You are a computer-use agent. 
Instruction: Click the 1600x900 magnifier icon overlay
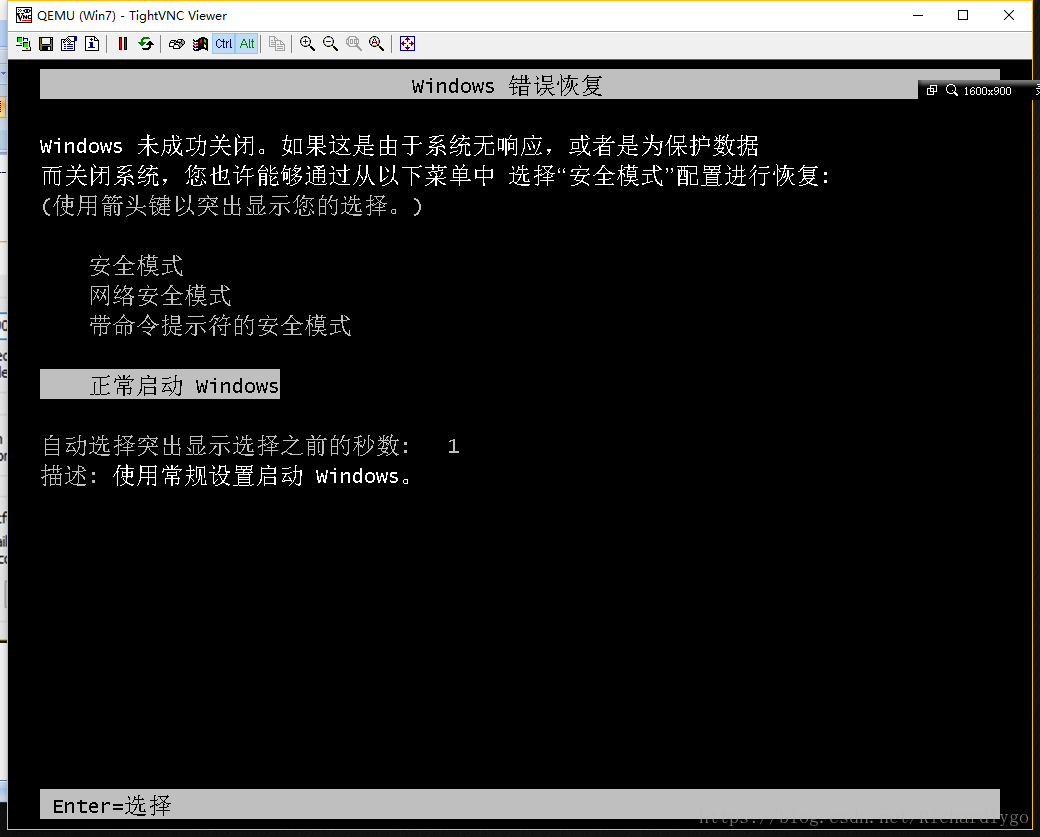(x=952, y=90)
